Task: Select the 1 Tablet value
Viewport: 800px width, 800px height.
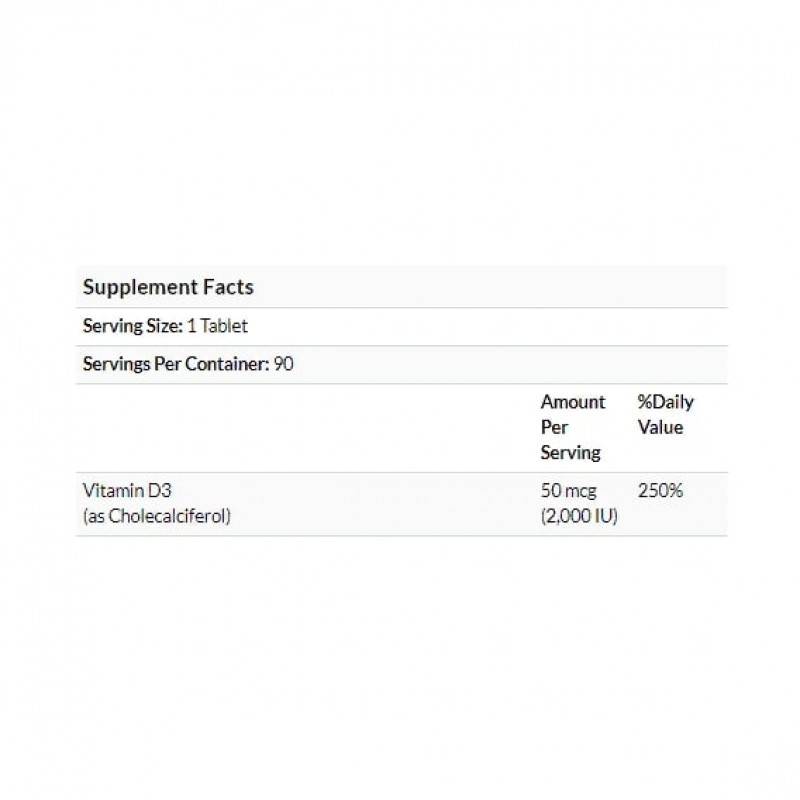Action: click(x=217, y=326)
